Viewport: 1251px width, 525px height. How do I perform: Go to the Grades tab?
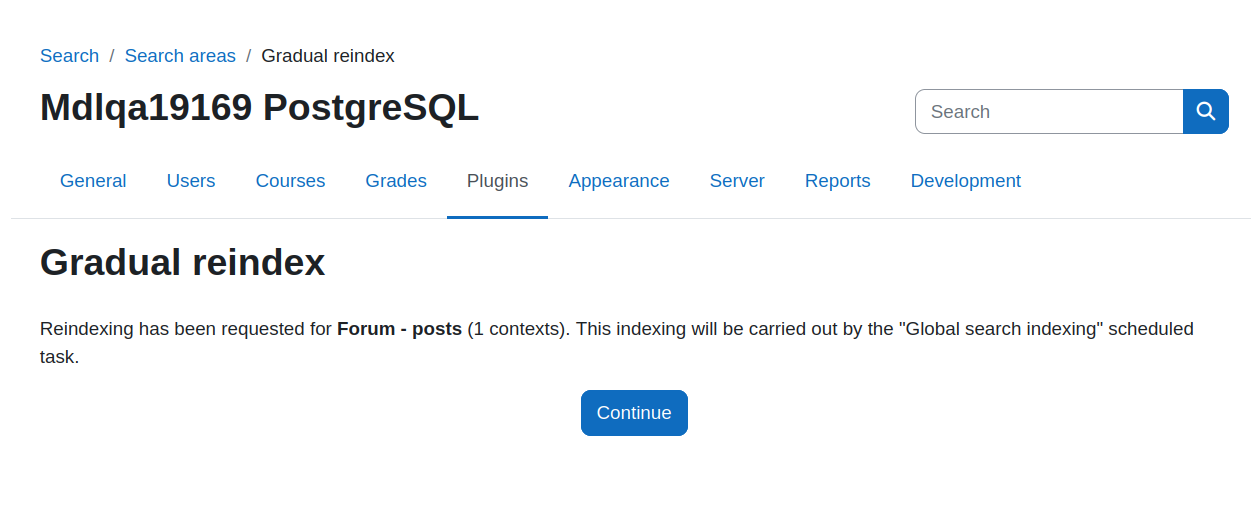tap(396, 181)
